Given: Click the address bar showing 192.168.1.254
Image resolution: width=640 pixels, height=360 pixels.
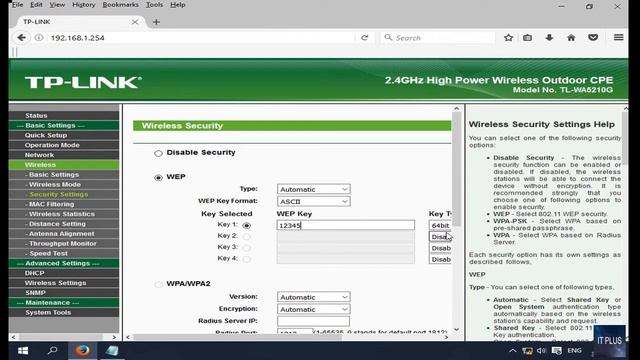Looking at the screenshot, I should tap(202, 38).
